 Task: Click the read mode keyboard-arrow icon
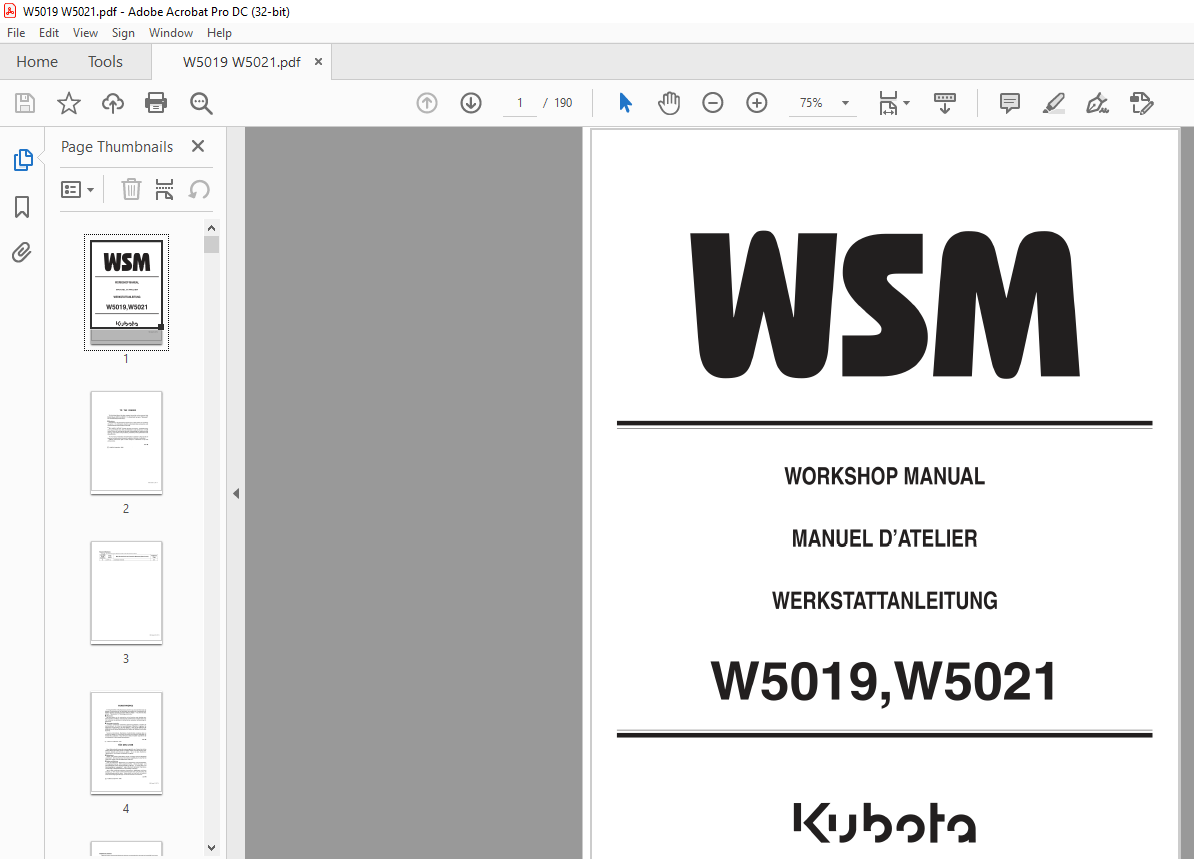pyautogui.click(x=945, y=103)
